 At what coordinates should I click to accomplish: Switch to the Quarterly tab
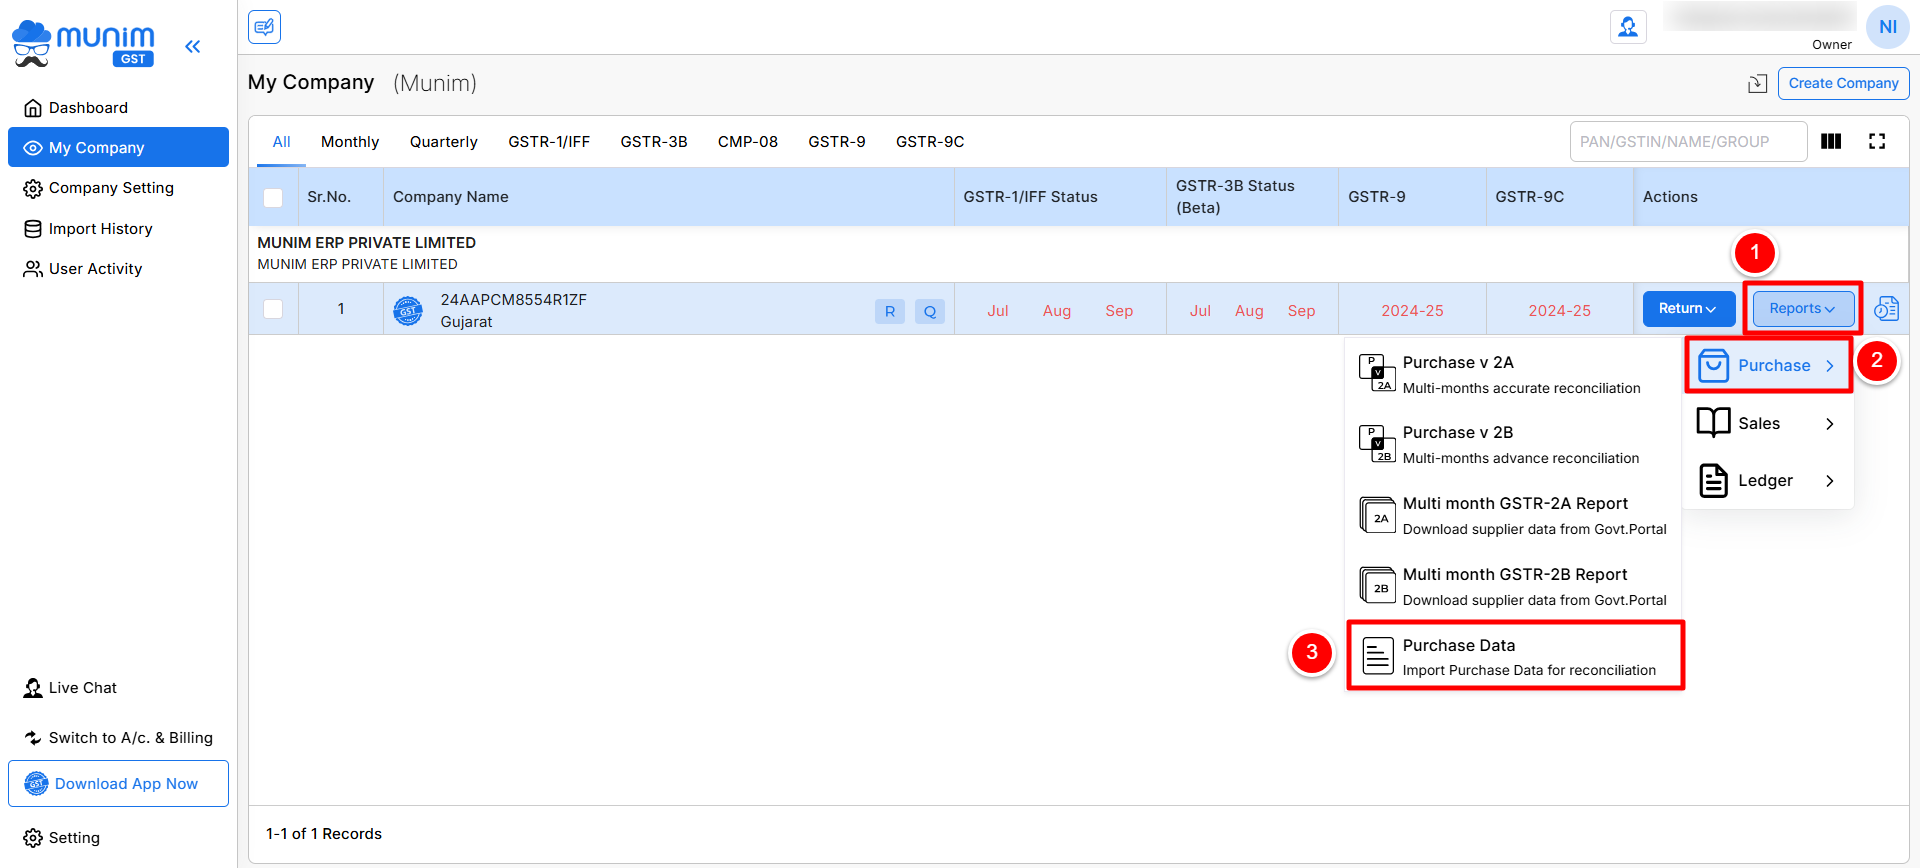(444, 142)
